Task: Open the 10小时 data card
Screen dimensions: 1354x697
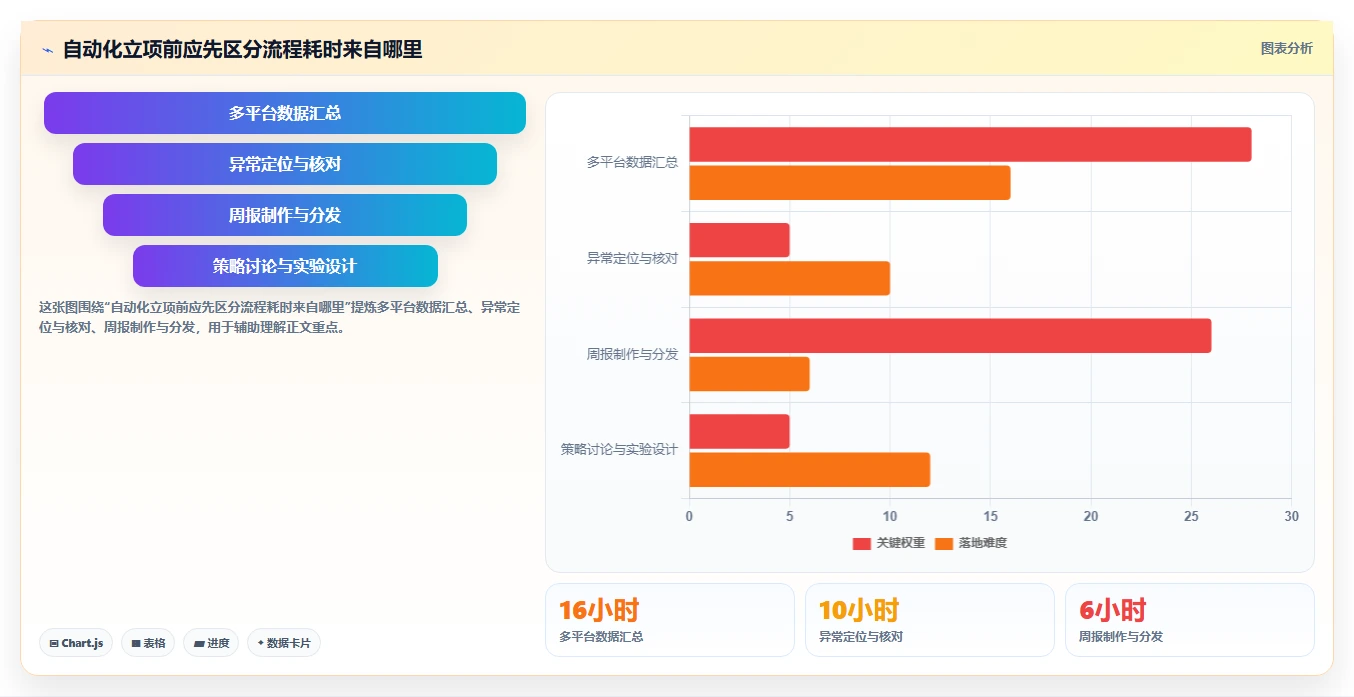Action: point(930,620)
